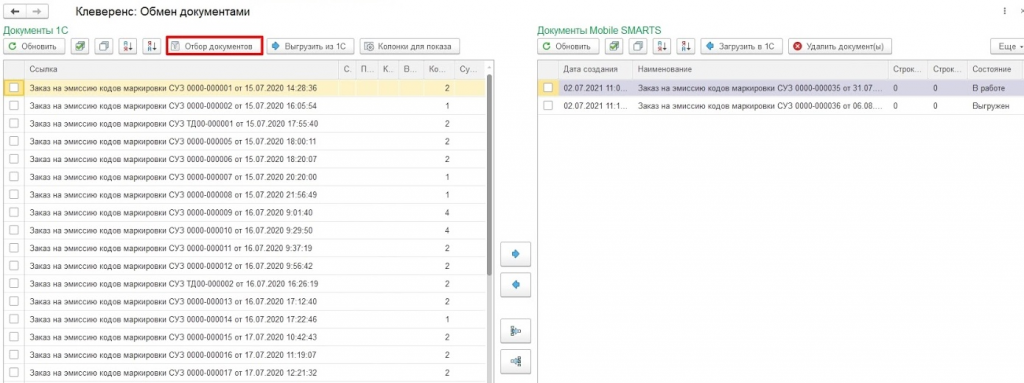Tick checkbox for order СУЗ 0000-000015
The width and height of the screenshot is (1024, 383).
pos(14,337)
